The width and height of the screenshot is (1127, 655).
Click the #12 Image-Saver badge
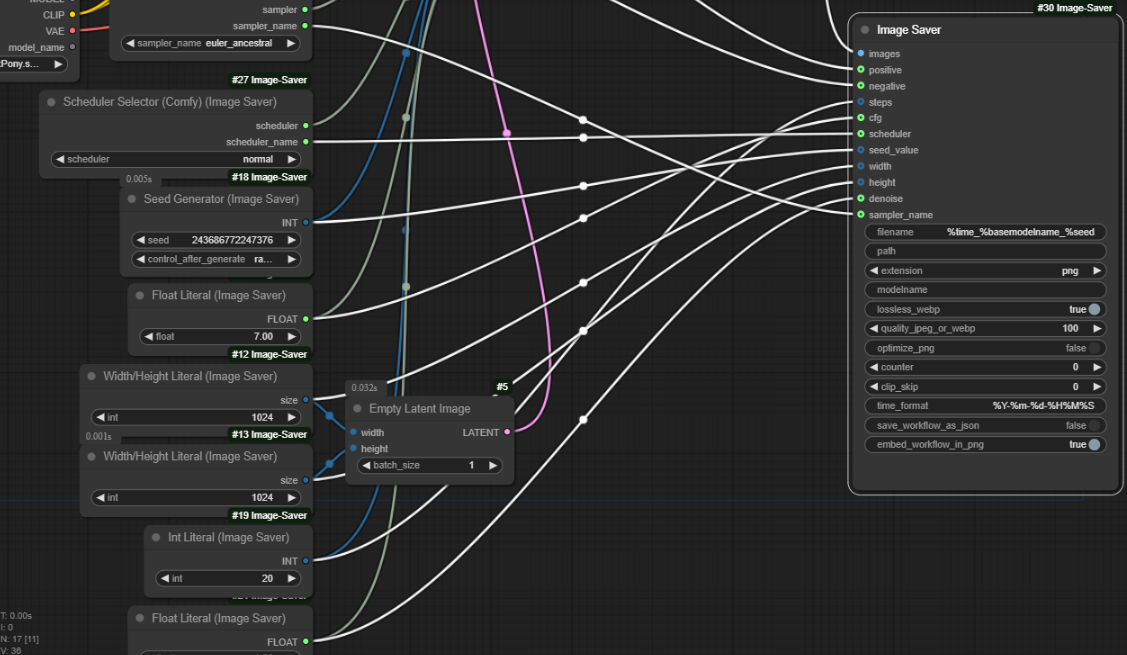click(x=269, y=354)
